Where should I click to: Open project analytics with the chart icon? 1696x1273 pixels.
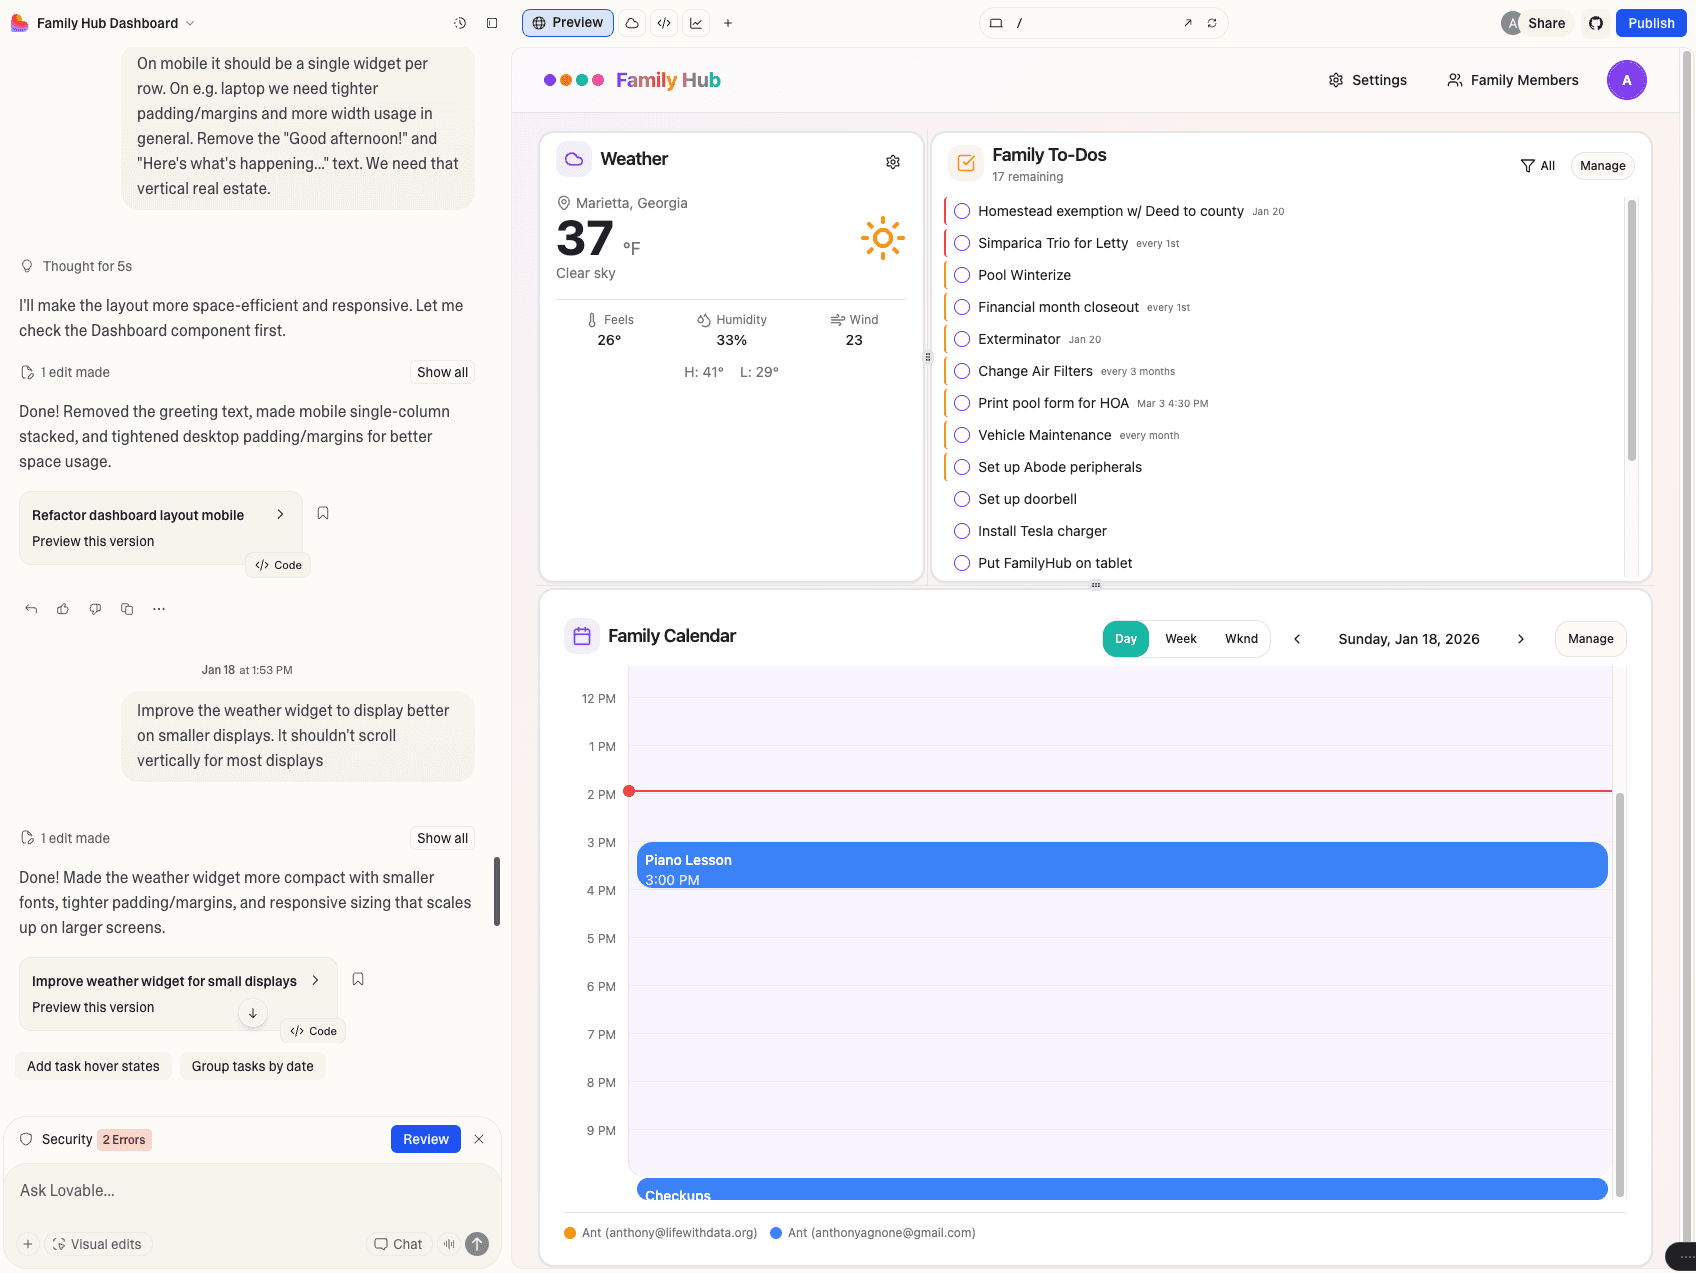[696, 22]
